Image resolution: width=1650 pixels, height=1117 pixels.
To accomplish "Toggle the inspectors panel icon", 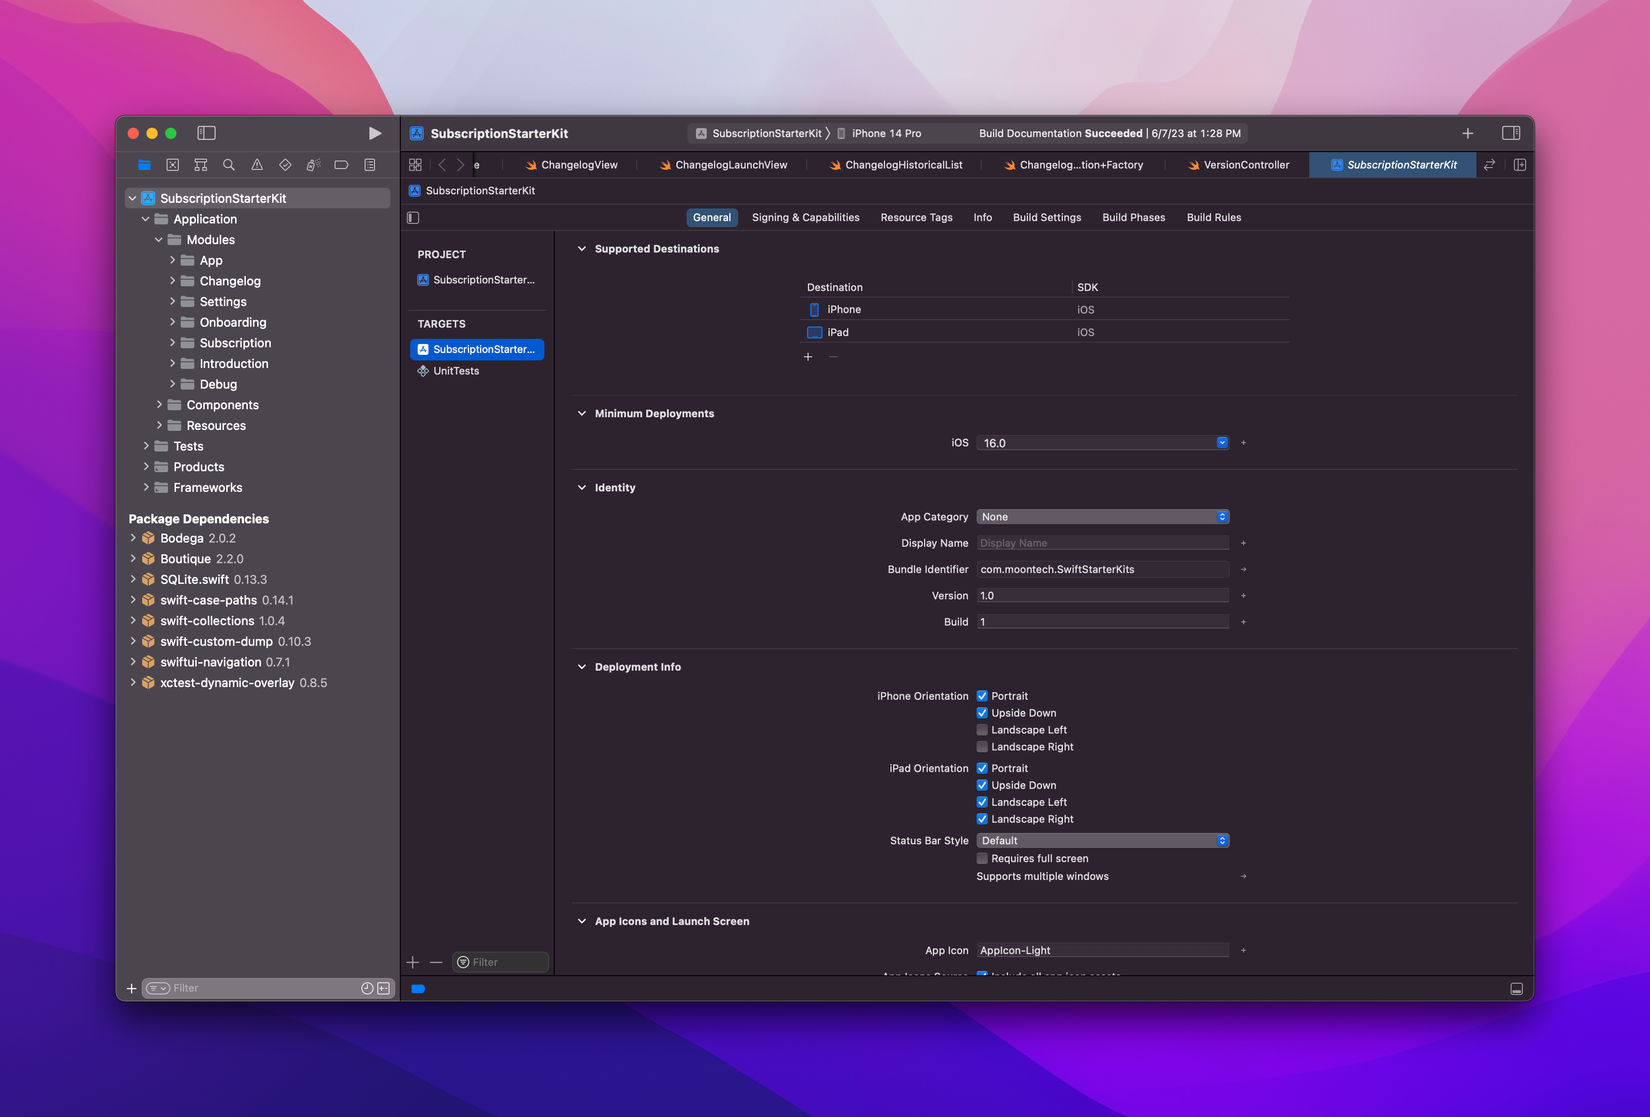I will pos(1511,133).
